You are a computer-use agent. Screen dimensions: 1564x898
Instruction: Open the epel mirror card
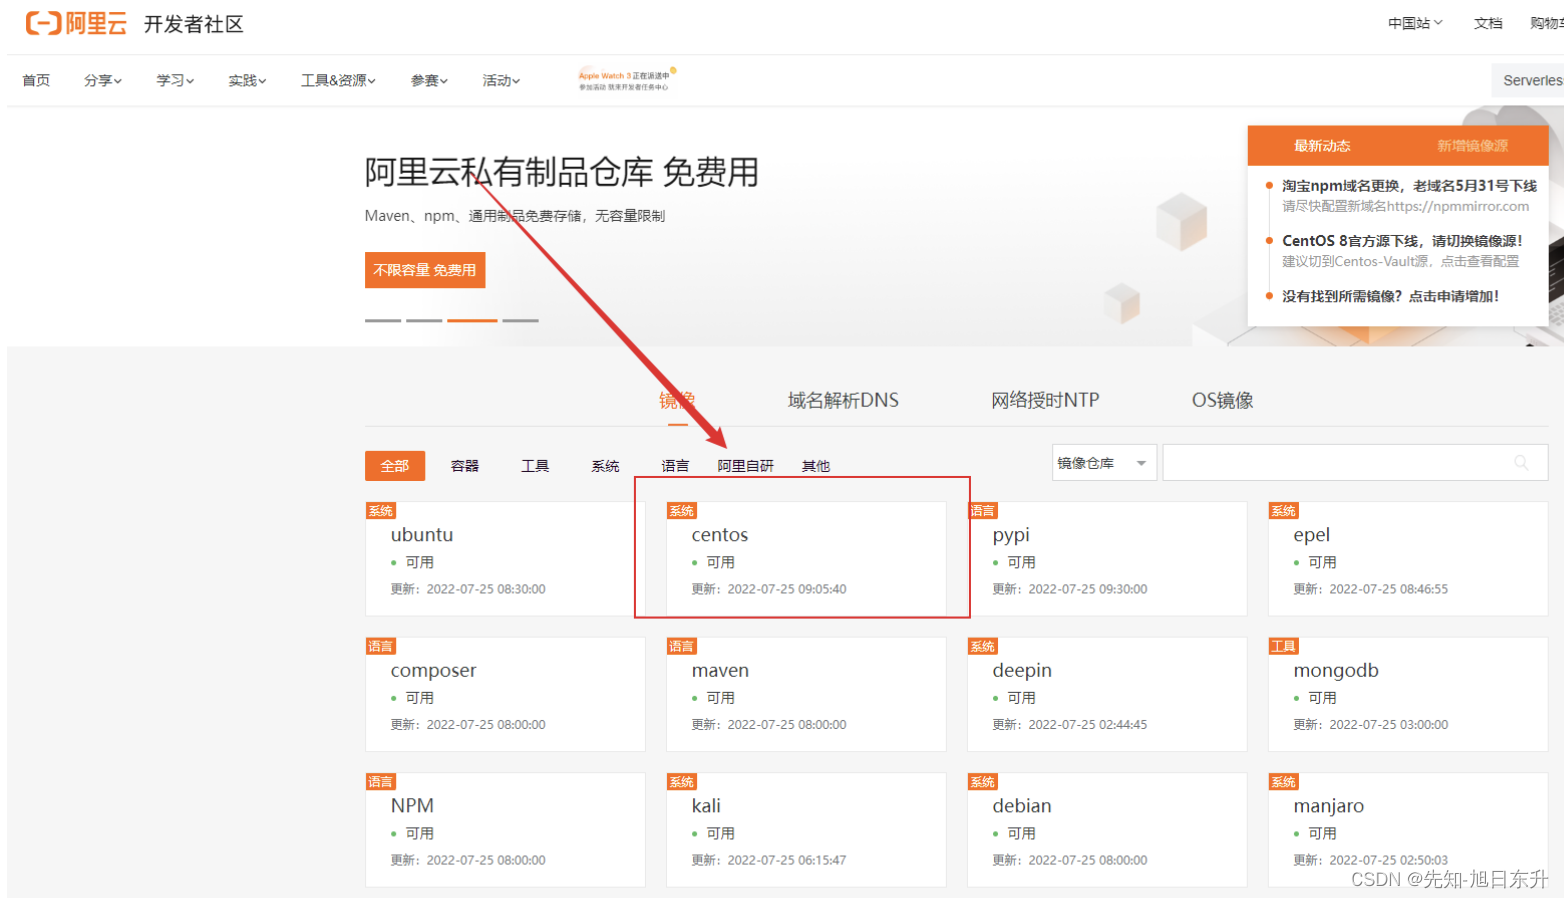tap(1408, 559)
